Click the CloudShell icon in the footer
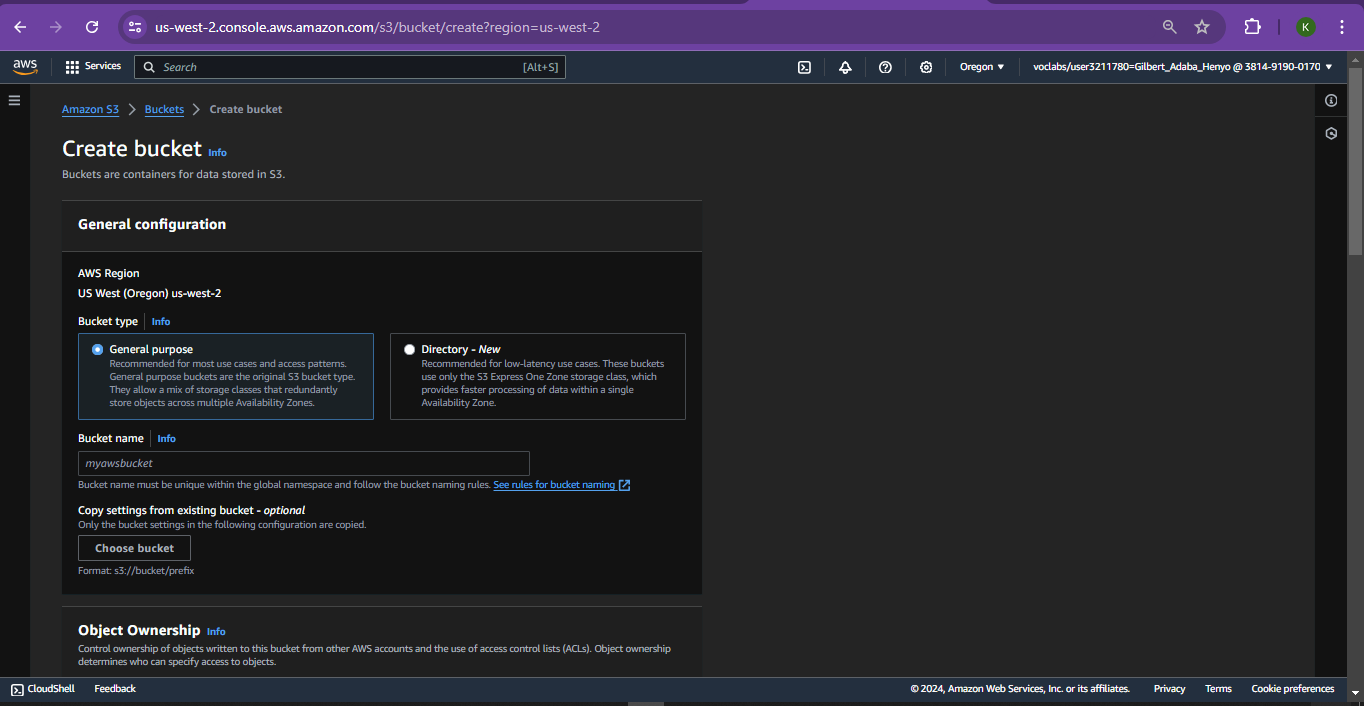Viewport: 1364px width, 706px height. [x=17, y=689]
